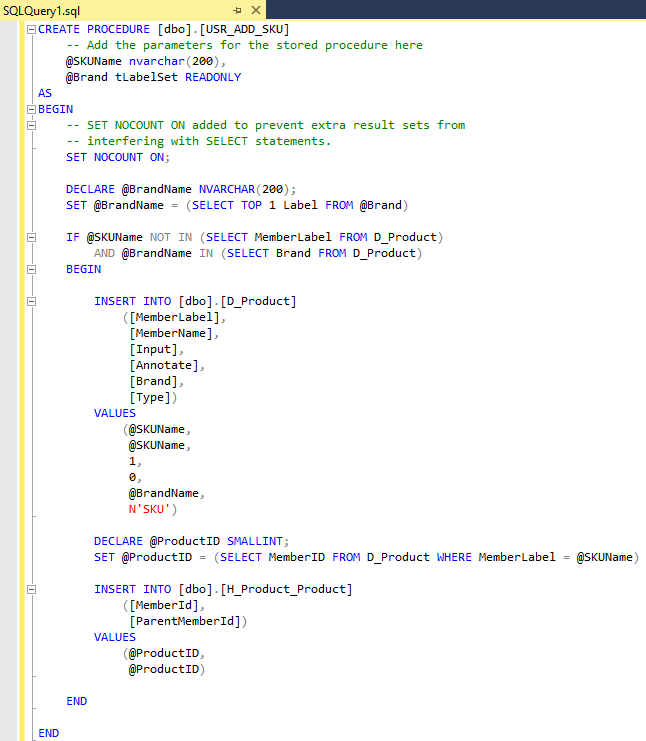Collapse the SET NOCOUNT comment block
This screenshot has width=646, height=741.
pos(31,125)
